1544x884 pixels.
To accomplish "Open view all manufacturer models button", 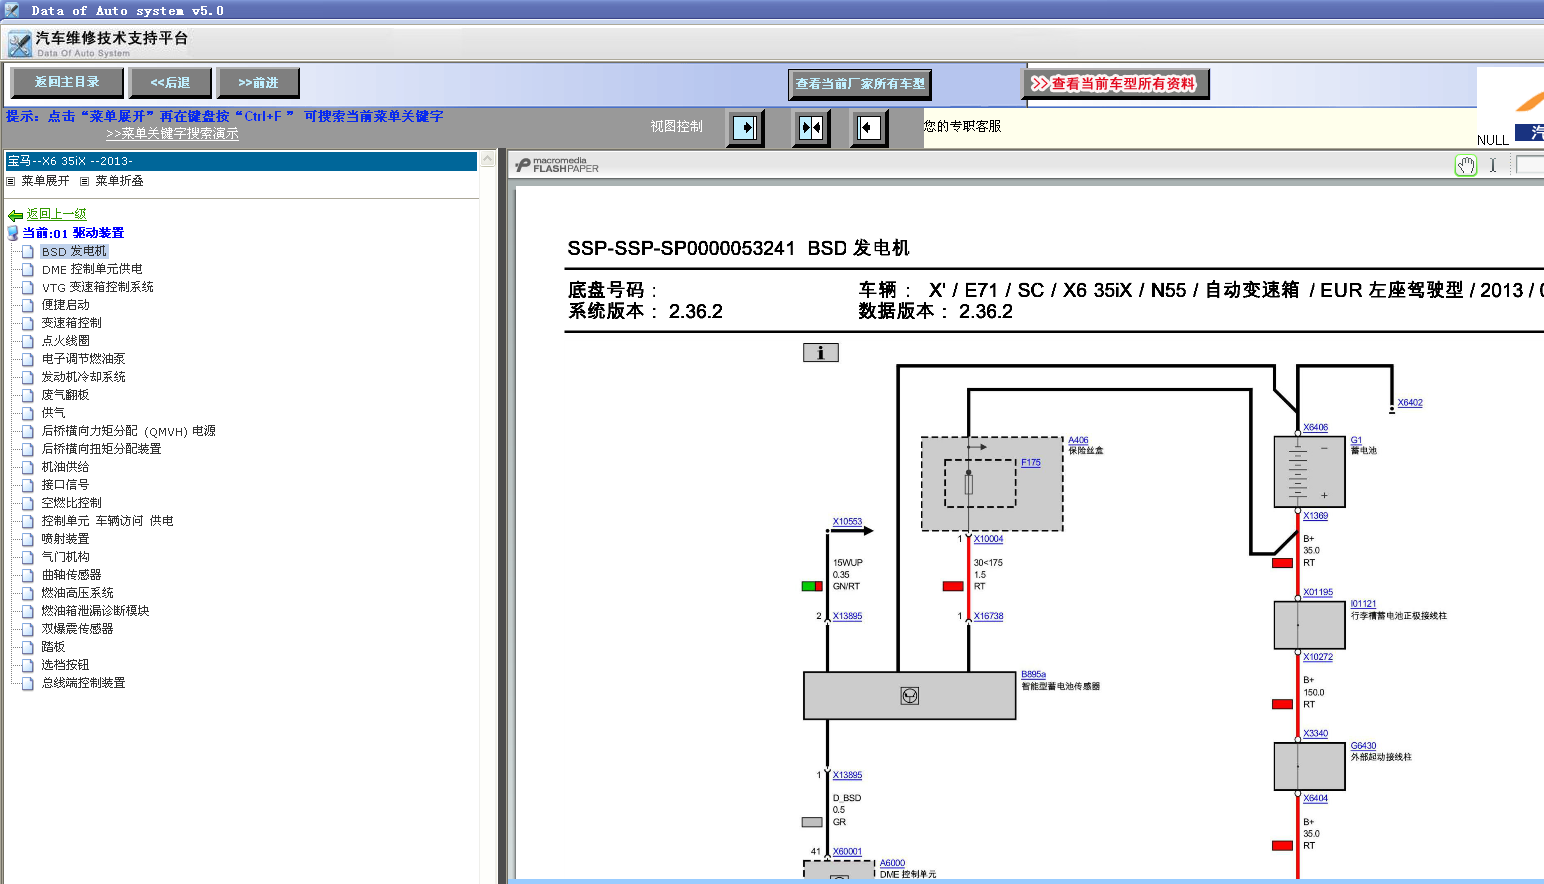I will pyautogui.click(x=860, y=84).
